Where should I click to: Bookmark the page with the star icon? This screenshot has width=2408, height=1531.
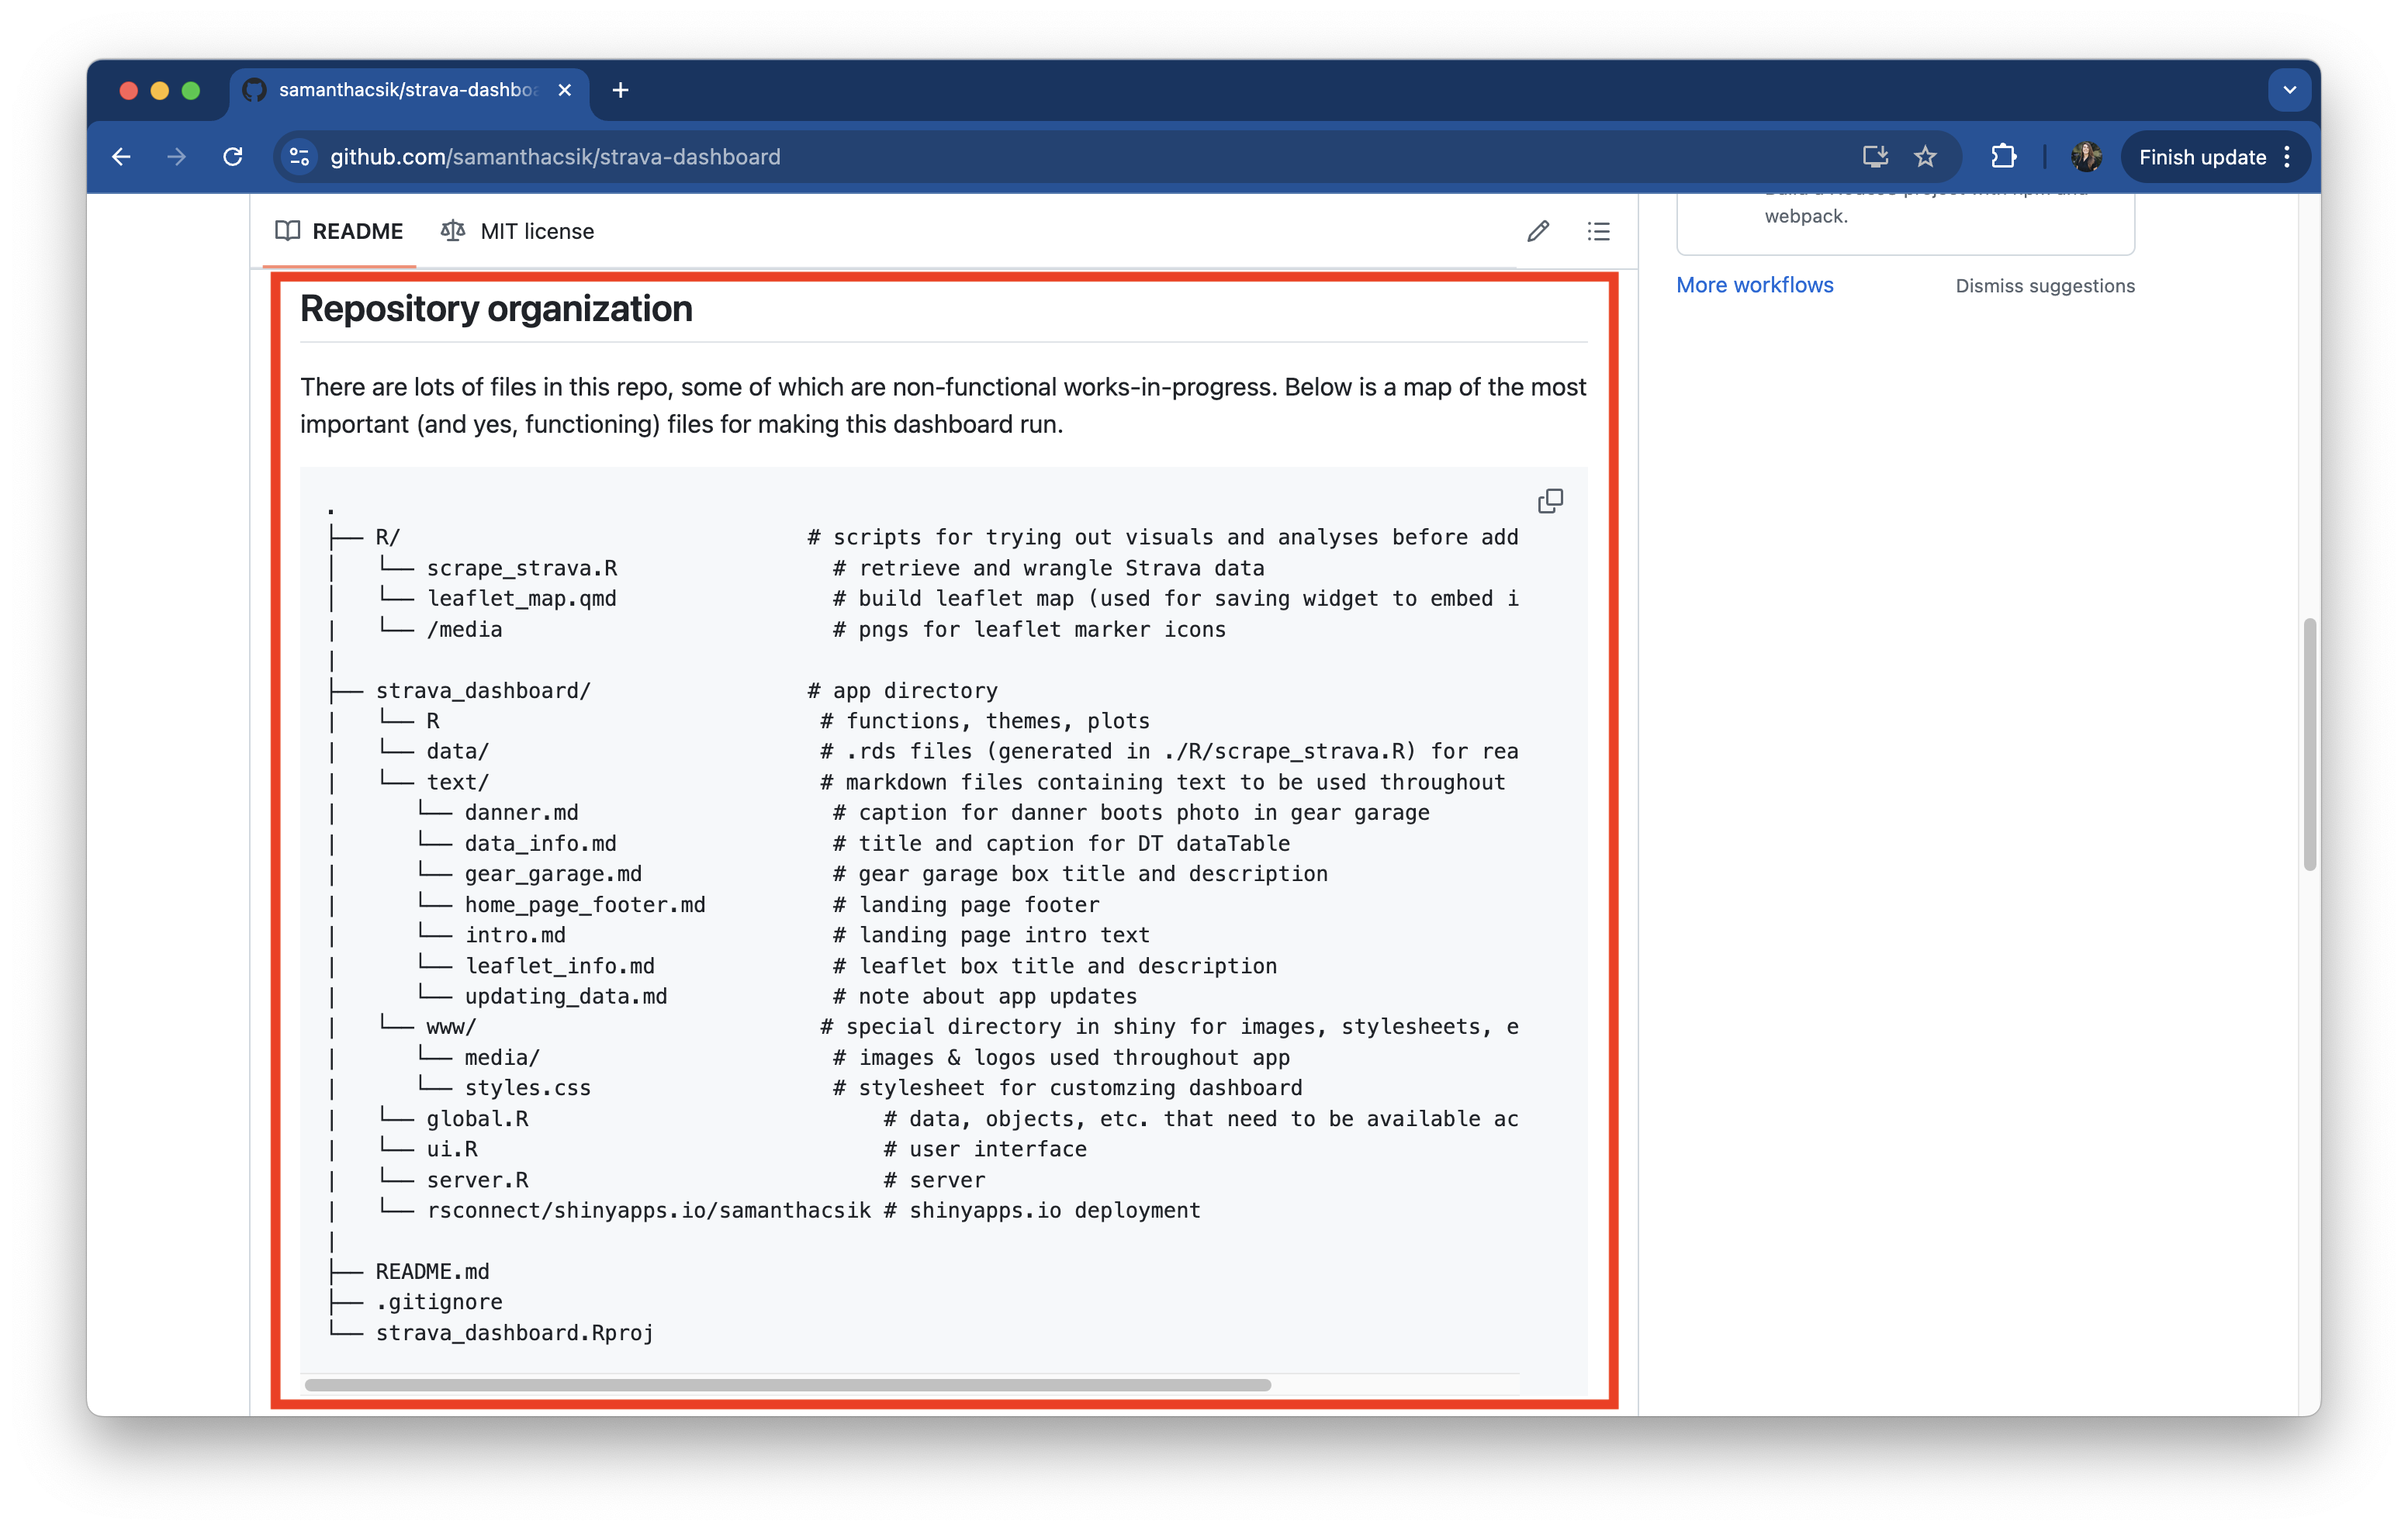point(1925,157)
